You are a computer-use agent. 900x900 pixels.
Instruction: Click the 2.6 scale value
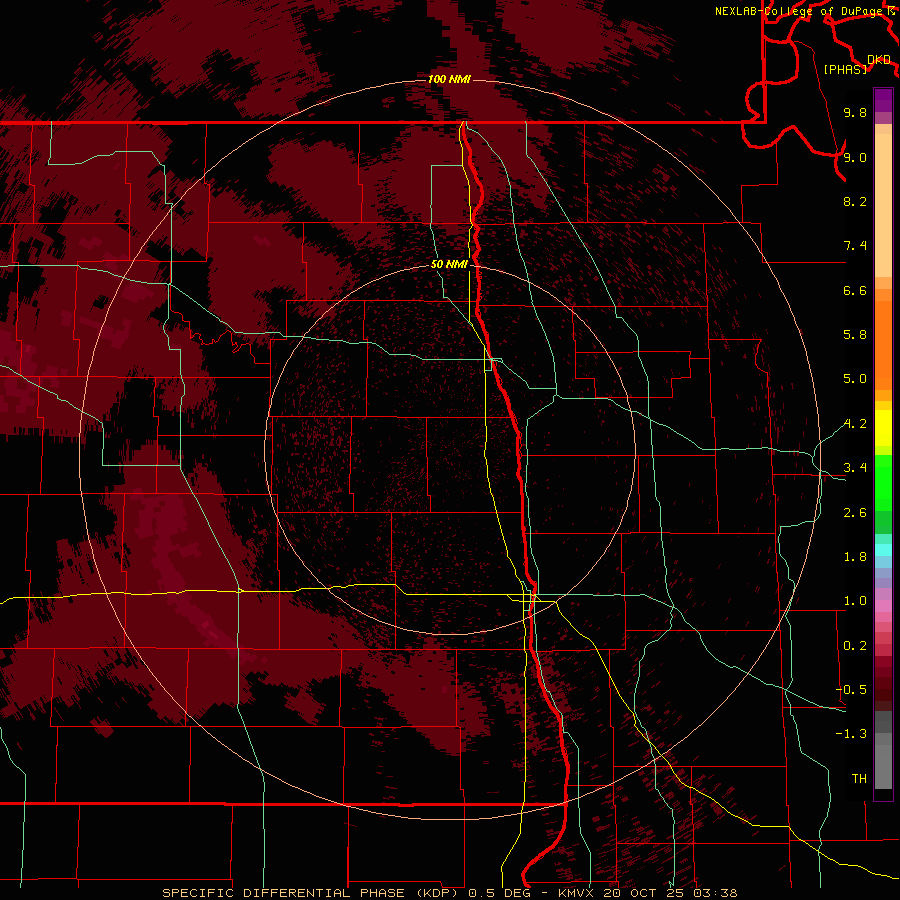point(855,513)
